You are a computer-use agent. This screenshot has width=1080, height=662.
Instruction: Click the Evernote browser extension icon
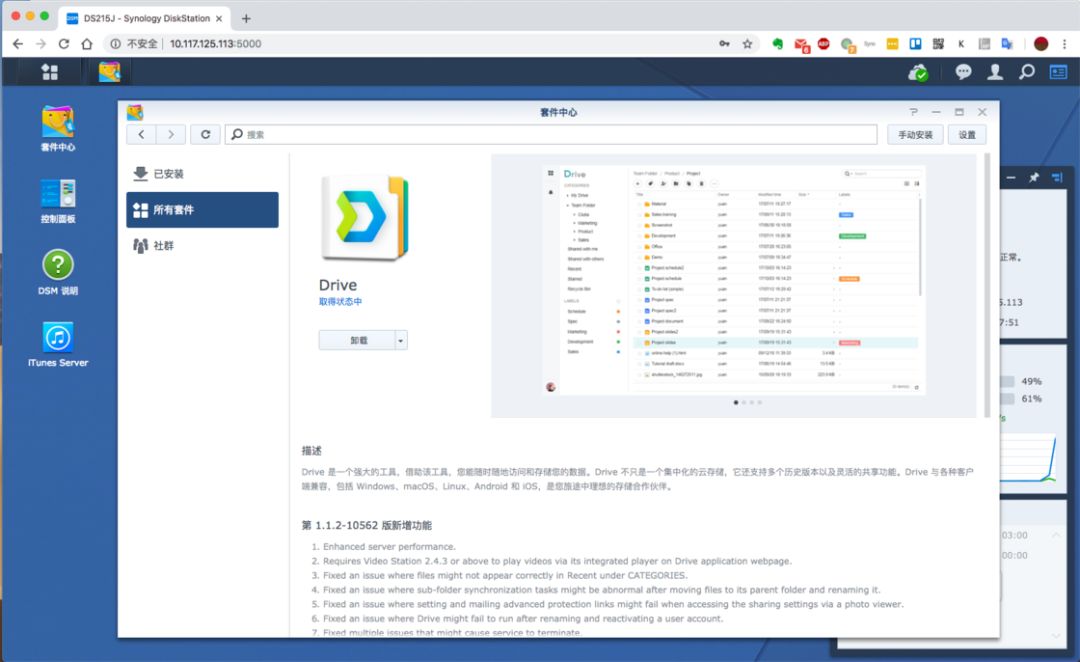pyautogui.click(x=778, y=44)
